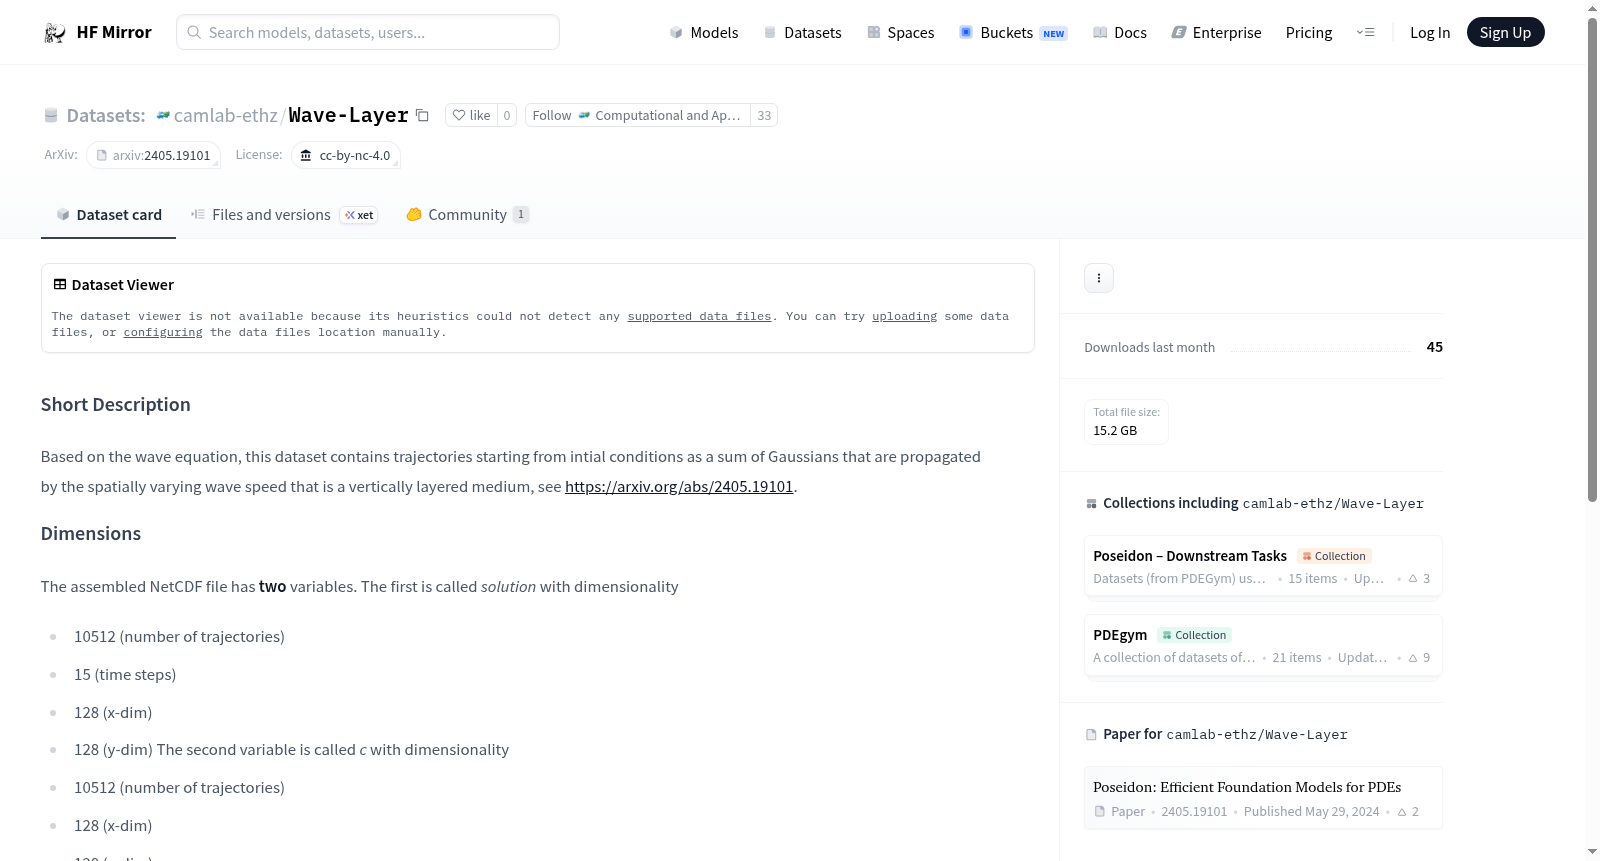Click the cc-by-nc-4.0 license tag
The height and width of the screenshot is (861, 1600).
(346, 156)
